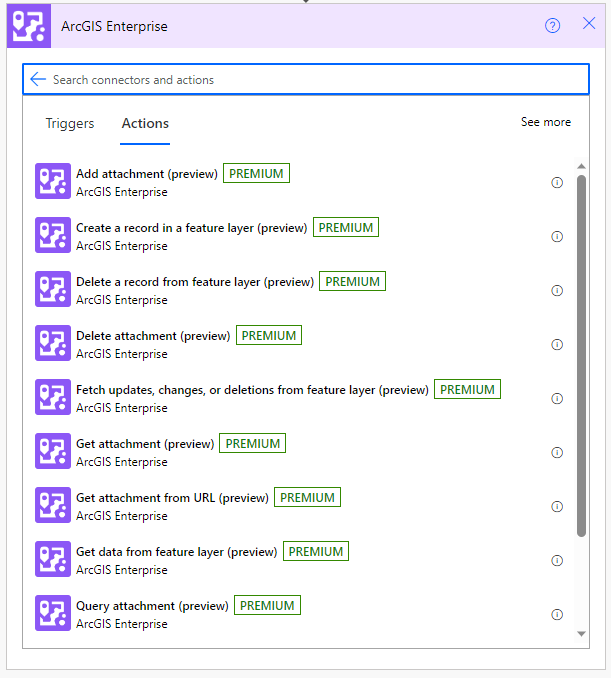
Task: Choose Get attachment from URL (preview)
Action: click(172, 498)
